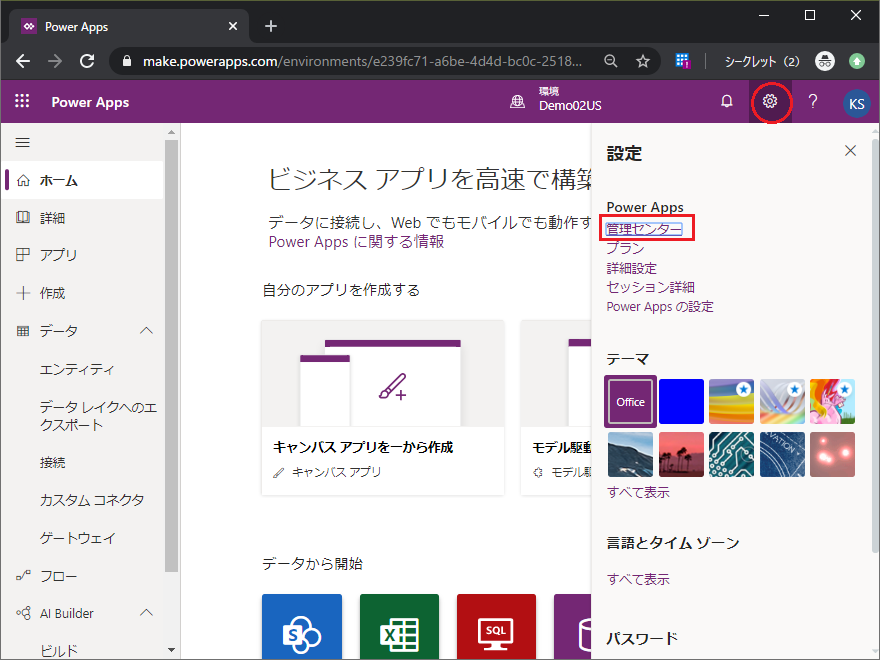Open the notifications bell
This screenshot has height=660, width=880.
pos(726,102)
